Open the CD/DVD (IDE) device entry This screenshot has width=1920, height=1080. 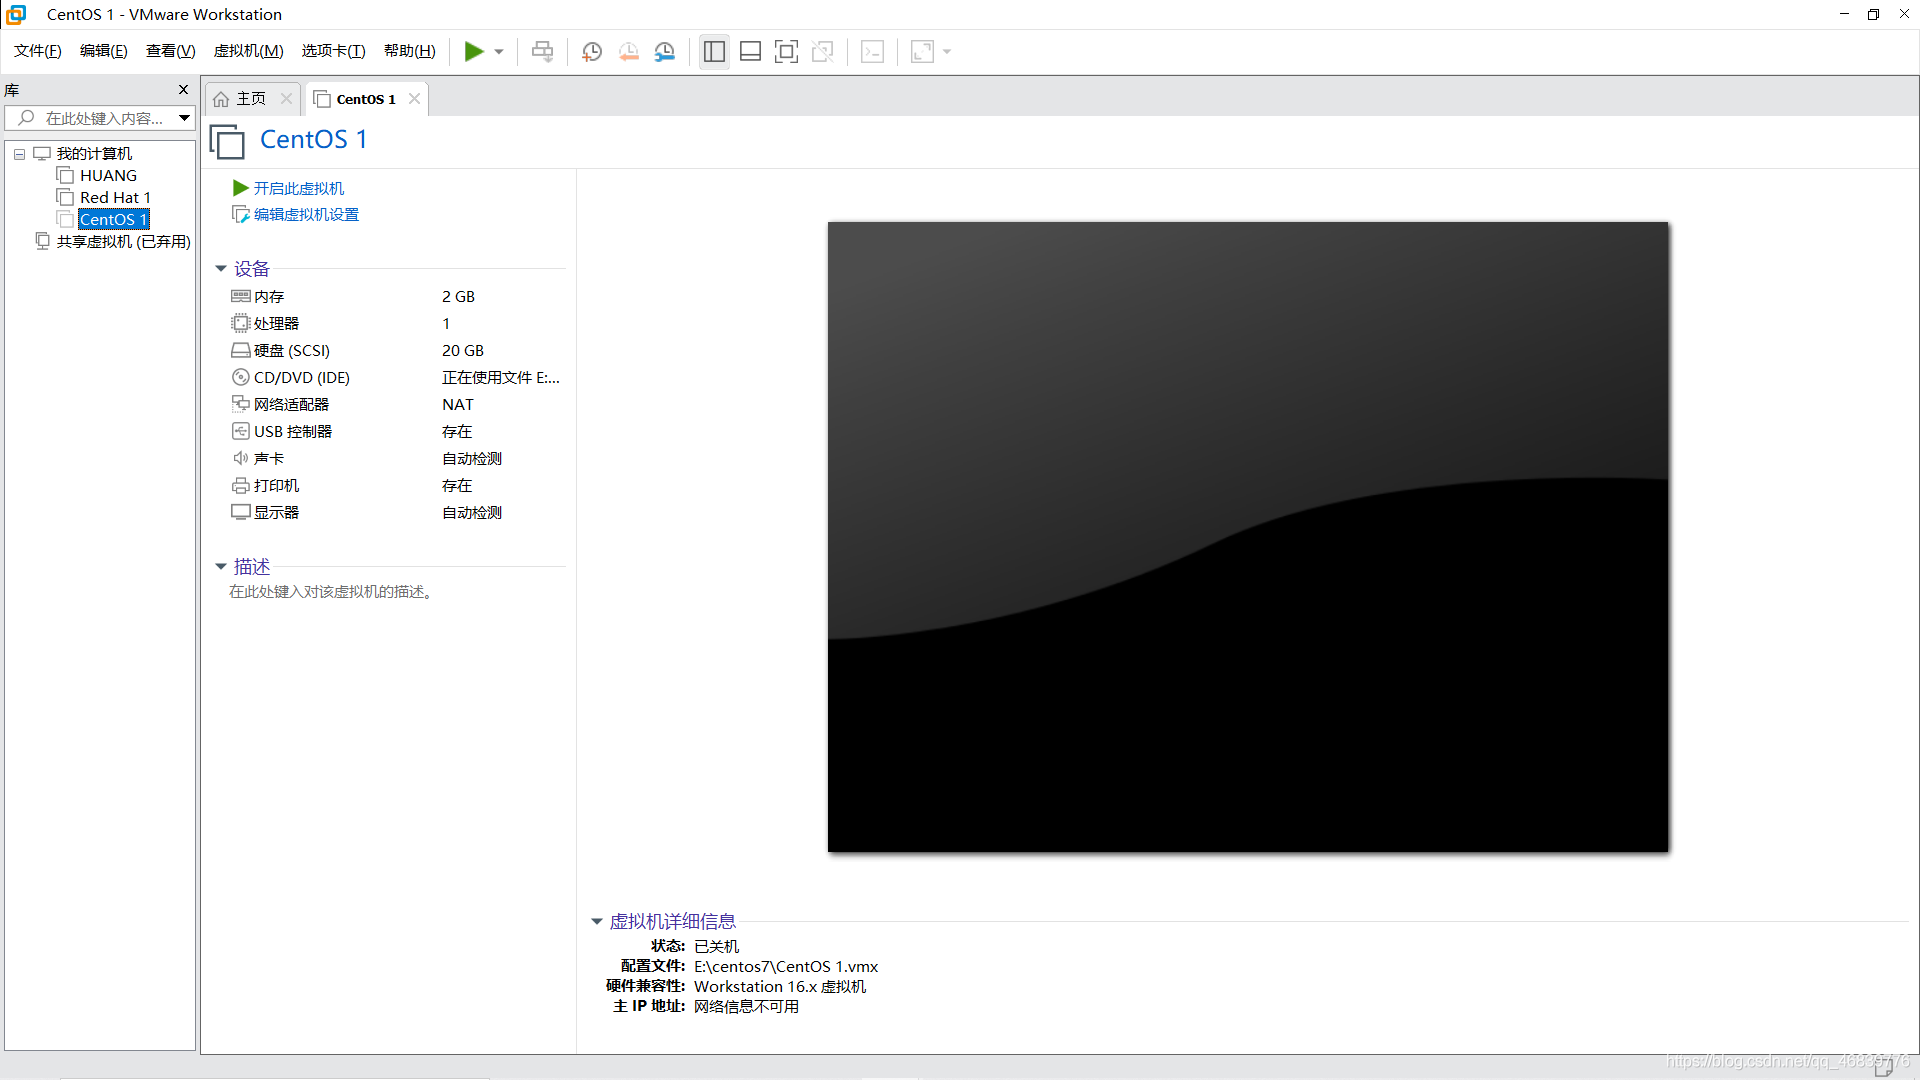point(291,378)
